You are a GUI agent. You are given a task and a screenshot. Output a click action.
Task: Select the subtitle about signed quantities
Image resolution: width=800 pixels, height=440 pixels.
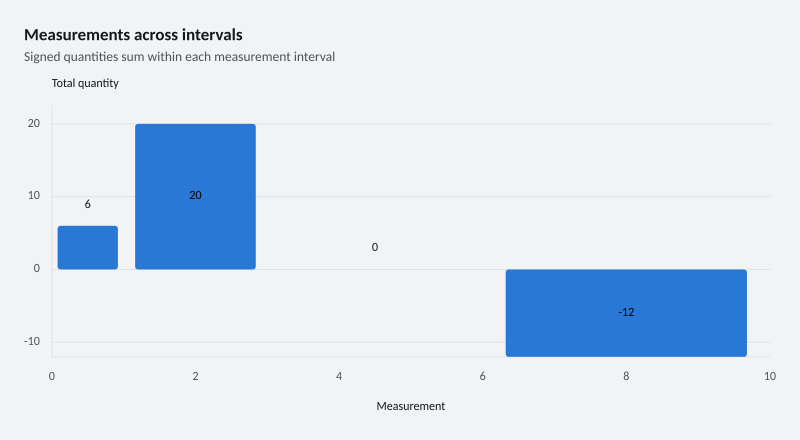tap(179, 57)
